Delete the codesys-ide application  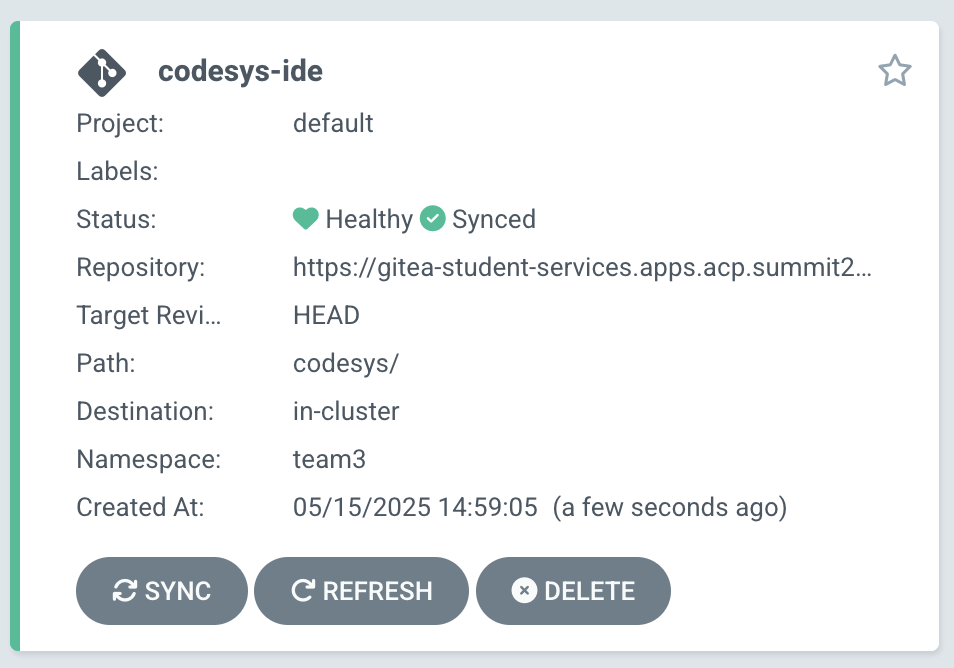tap(573, 591)
